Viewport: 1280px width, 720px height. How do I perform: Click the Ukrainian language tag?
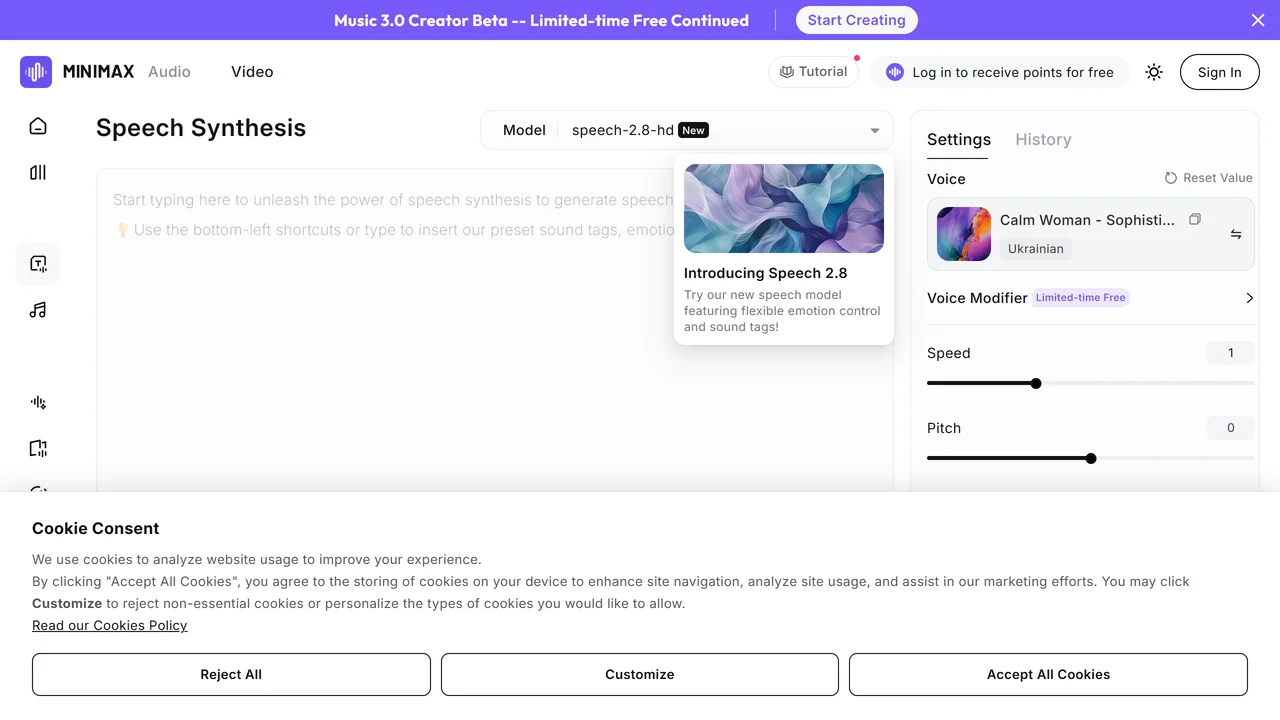click(1036, 249)
